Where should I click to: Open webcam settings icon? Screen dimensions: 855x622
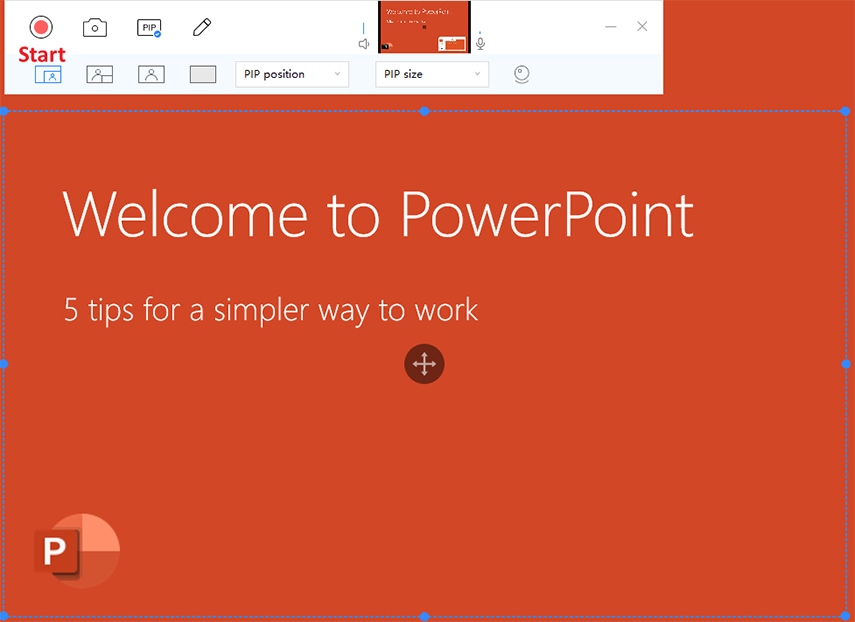click(x=522, y=75)
